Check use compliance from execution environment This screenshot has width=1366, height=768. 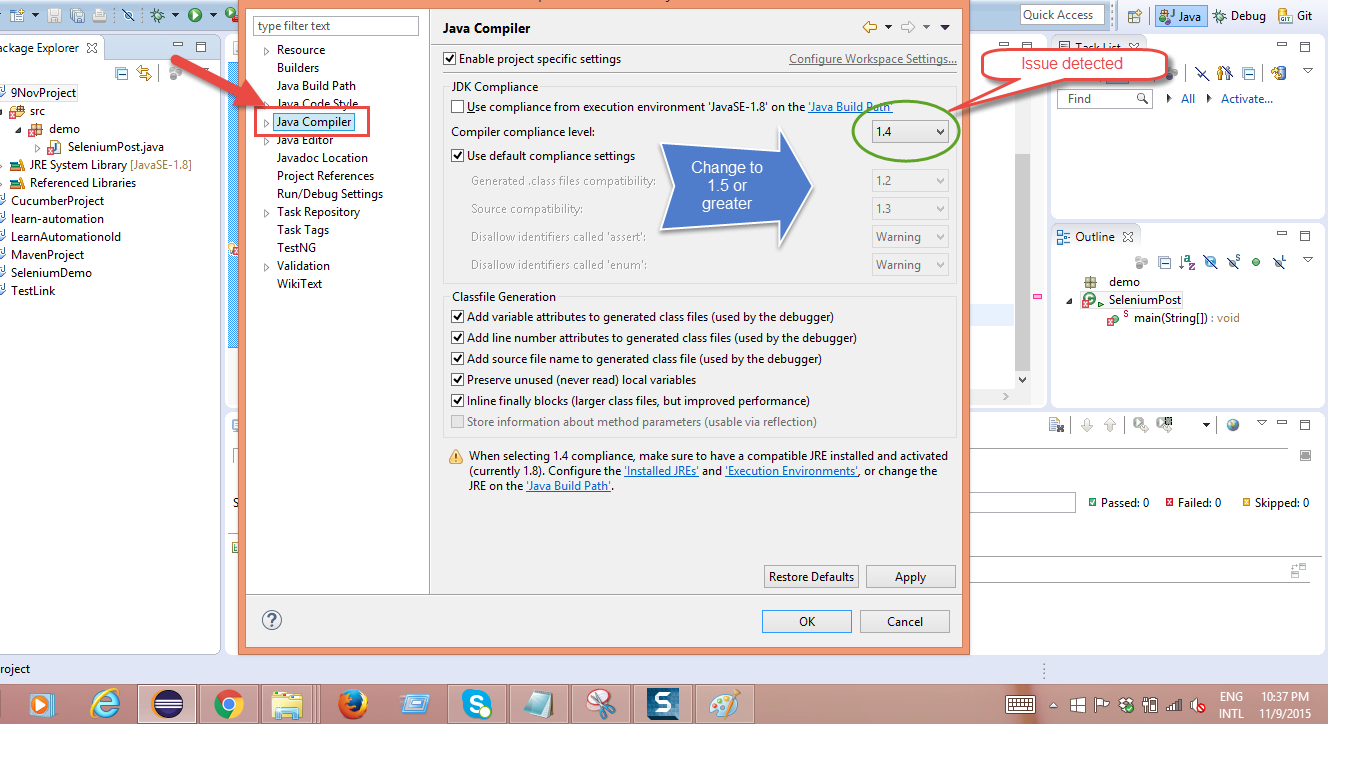[458, 107]
